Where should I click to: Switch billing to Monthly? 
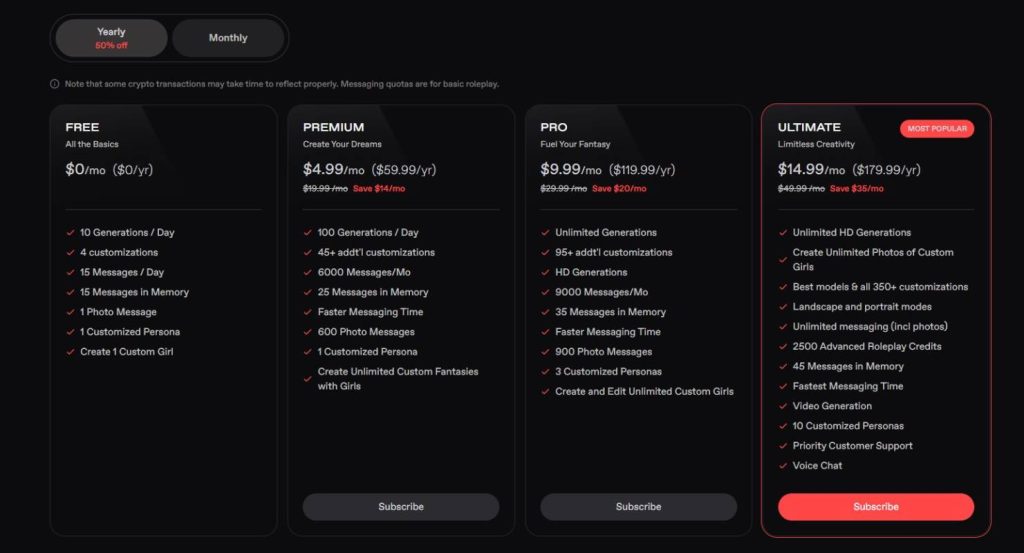click(x=228, y=38)
